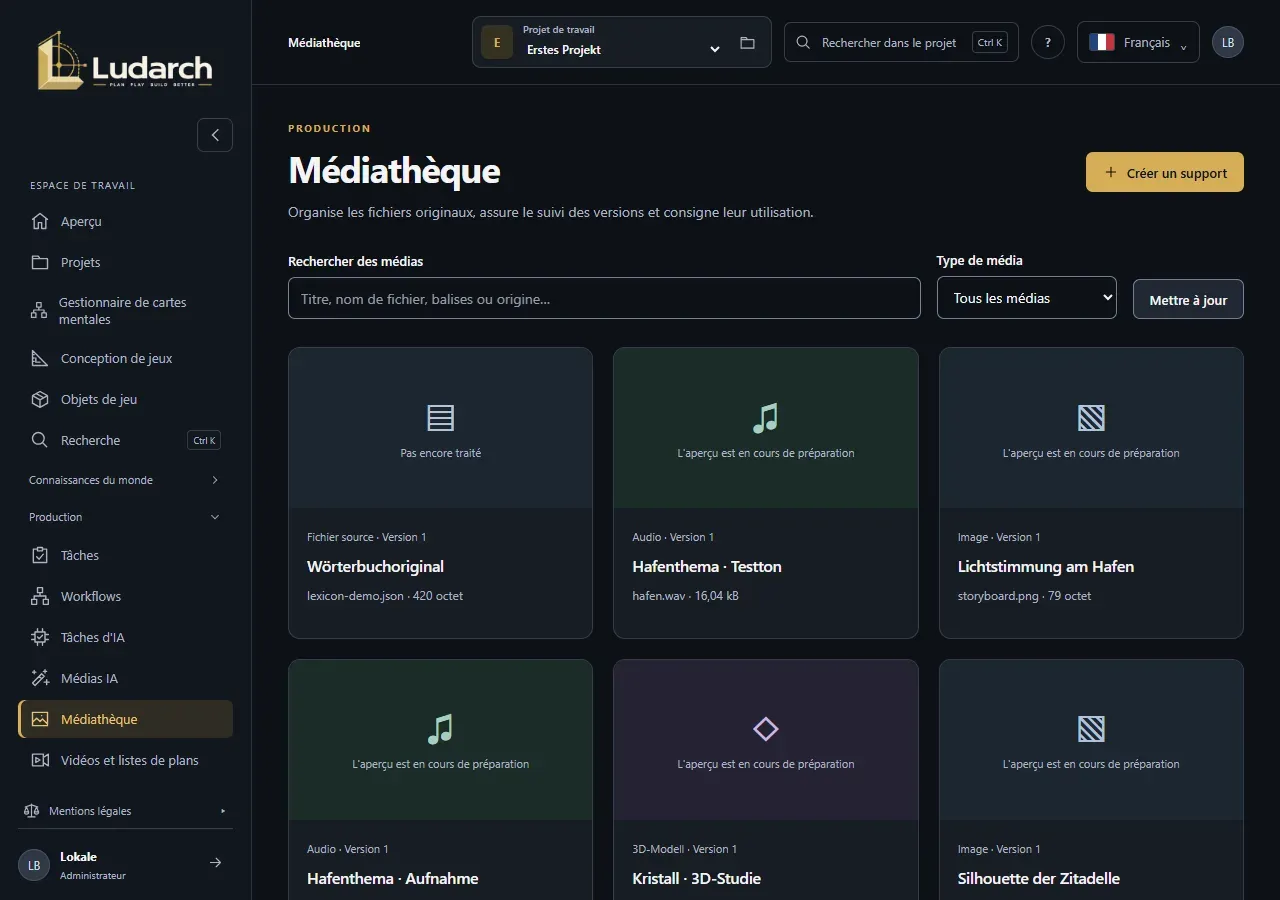1280x900 pixels.
Task: Focus the Rechercher des médias input field
Action: tap(604, 298)
